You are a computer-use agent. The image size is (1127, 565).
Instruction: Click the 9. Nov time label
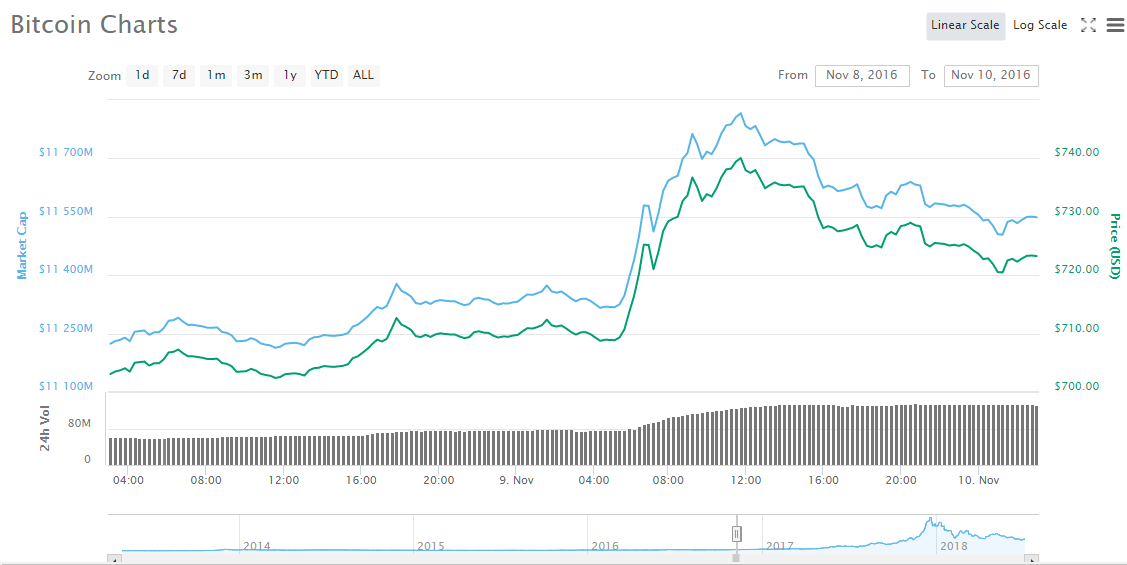516,480
